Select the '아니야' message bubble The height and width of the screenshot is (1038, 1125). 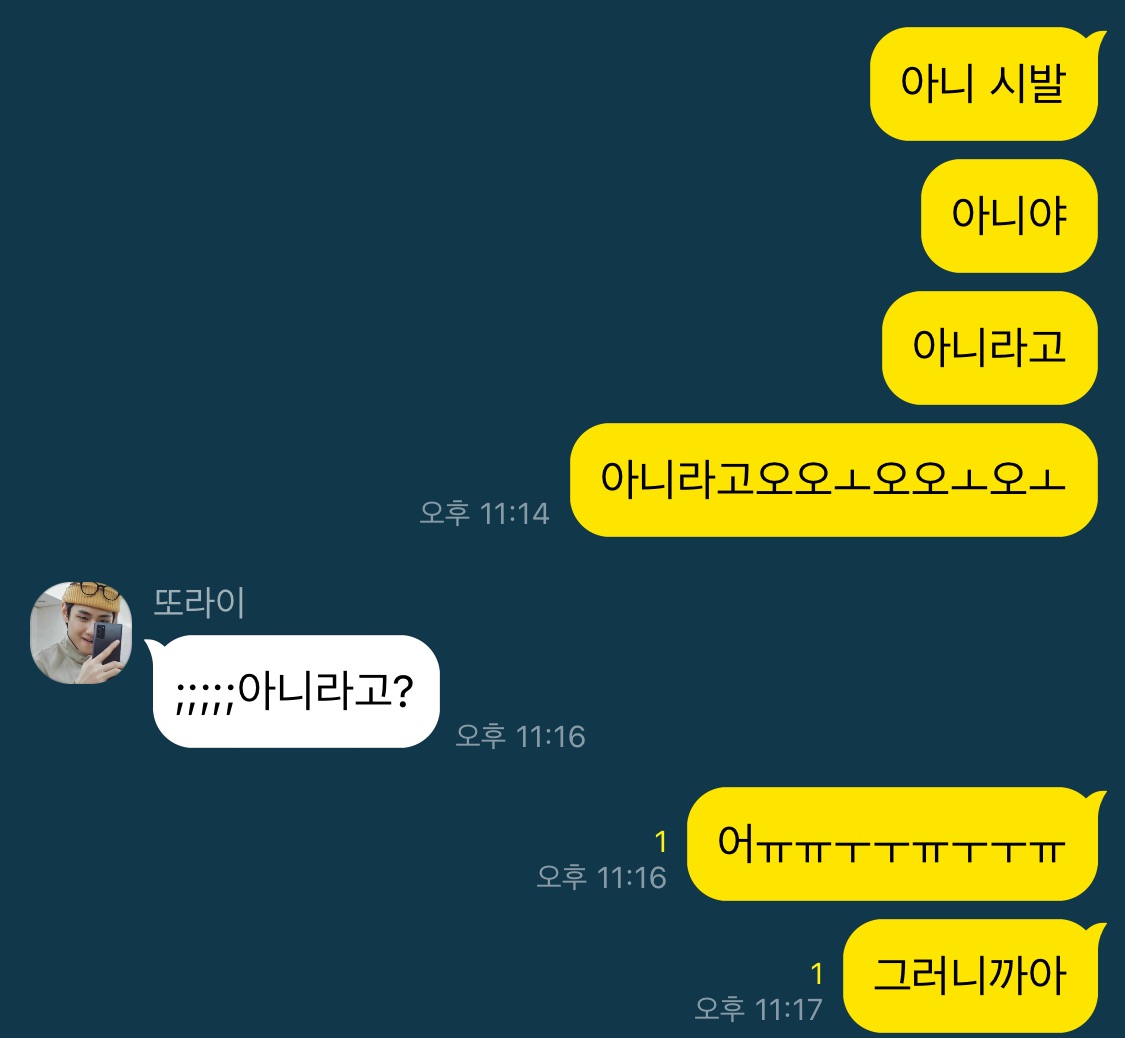click(1009, 216)
